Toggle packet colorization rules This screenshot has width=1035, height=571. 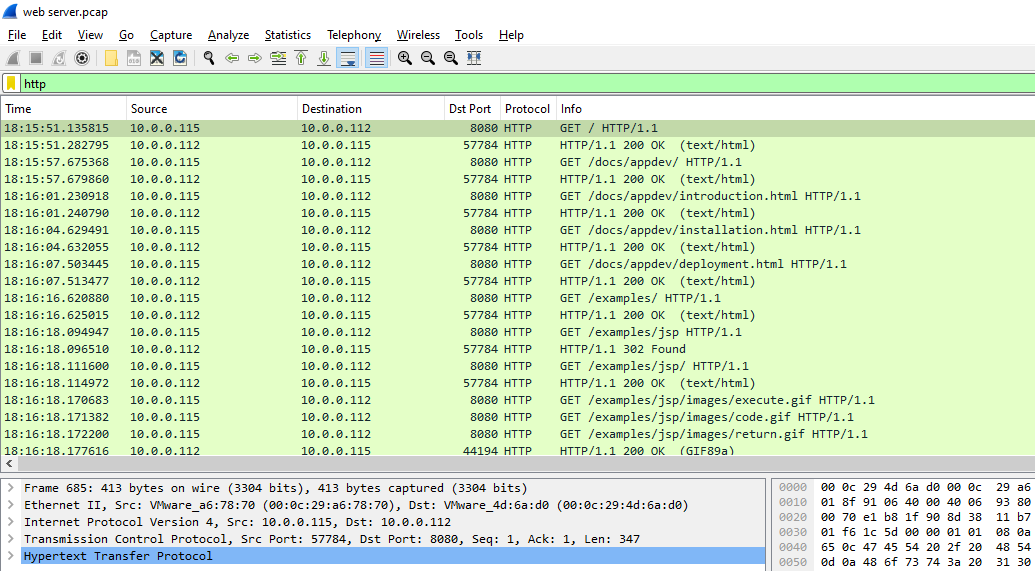tap(376, 58)
